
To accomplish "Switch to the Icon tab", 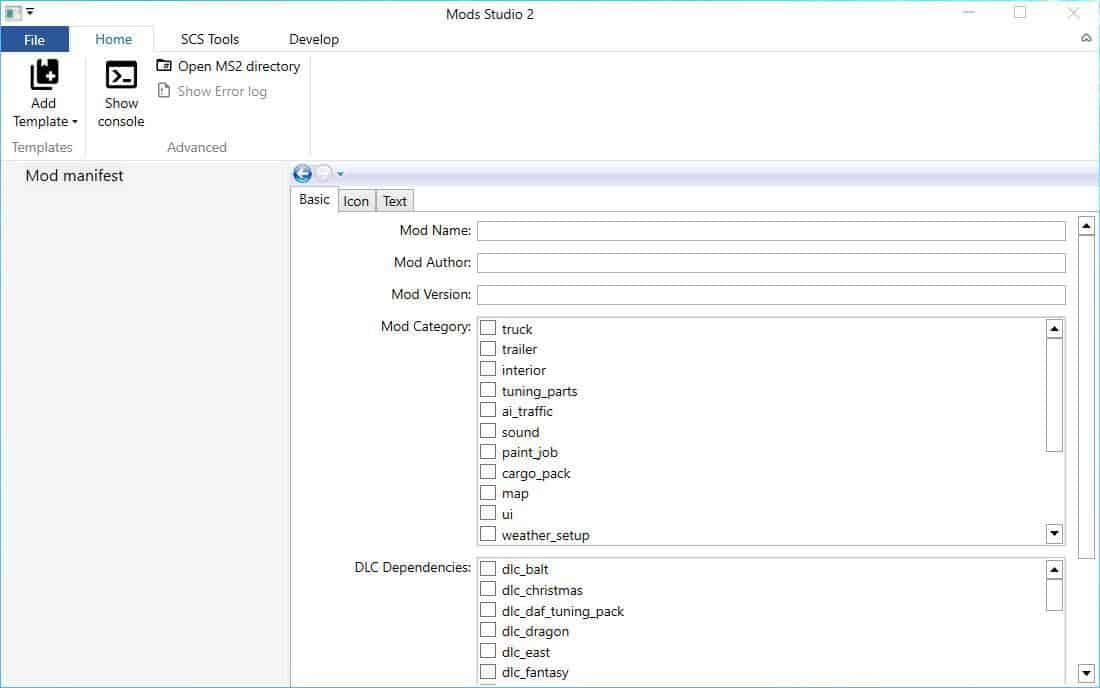I will click(356, 200).
